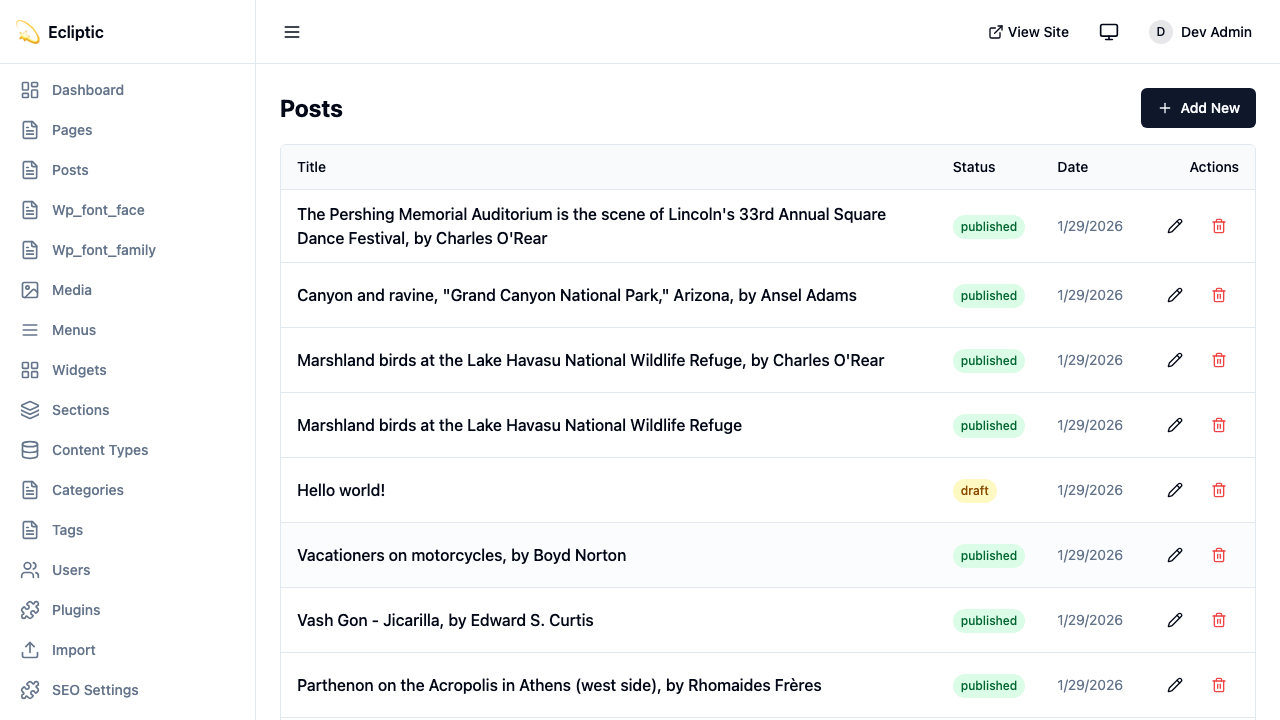This screenshot has width=1280, height=720.
Task: Click the Widgets icon in the sidebar
Action: [29, 370]
